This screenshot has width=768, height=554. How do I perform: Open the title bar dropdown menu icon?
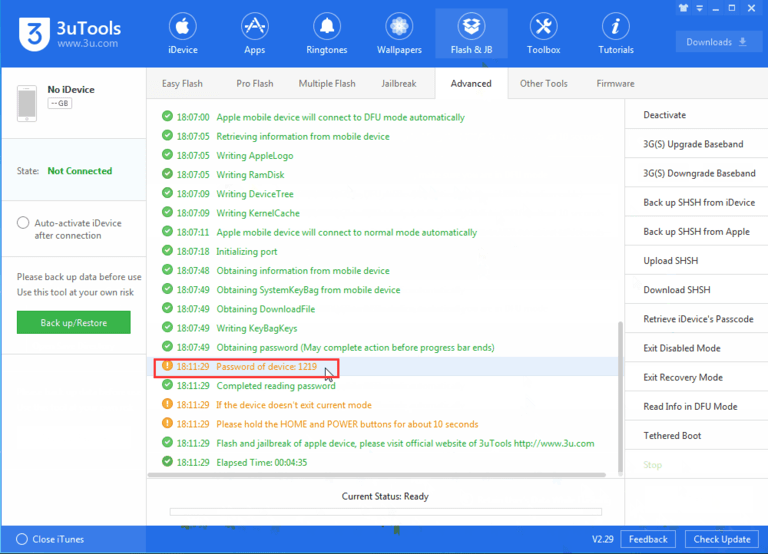point(699,8)
